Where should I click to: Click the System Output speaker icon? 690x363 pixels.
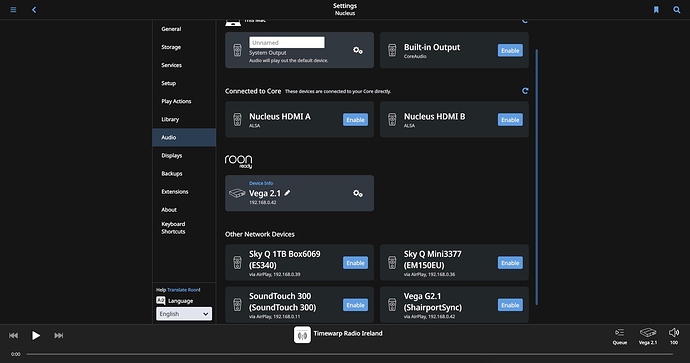[x=237, y=50]
